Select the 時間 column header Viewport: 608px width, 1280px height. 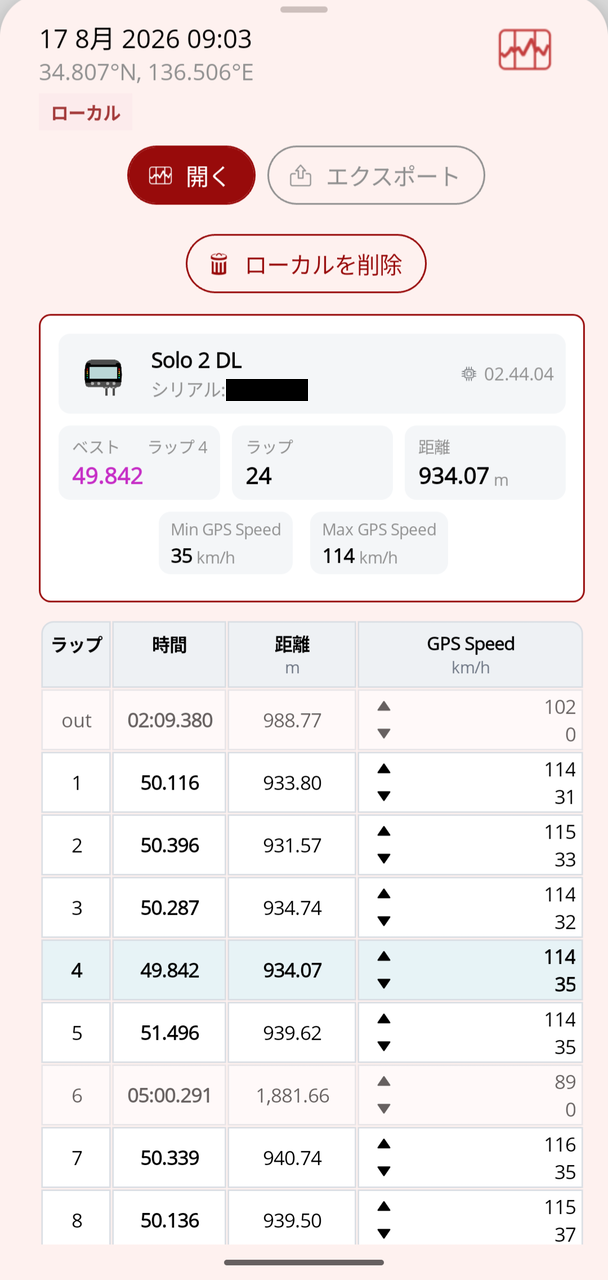pyautogui.click(x=170, y=655)
